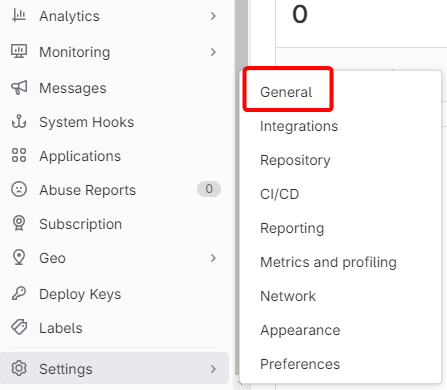
Task: Open Repository settings
Action: (295, 160)
